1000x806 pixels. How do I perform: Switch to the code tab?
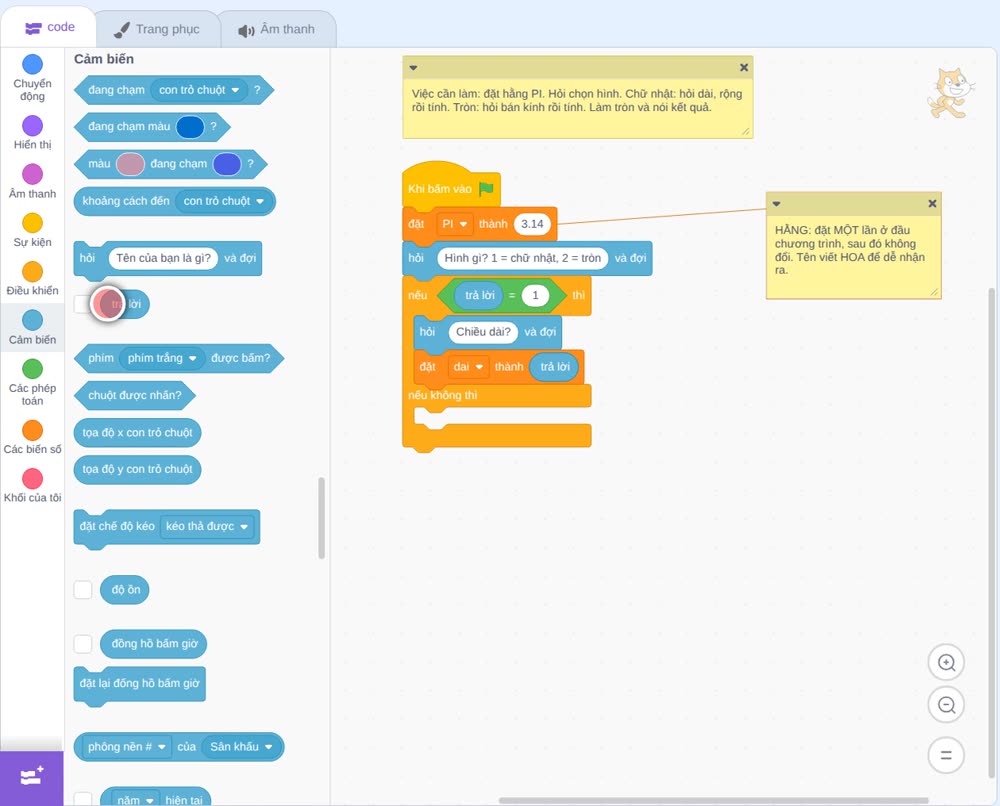(x=49, y=27)
